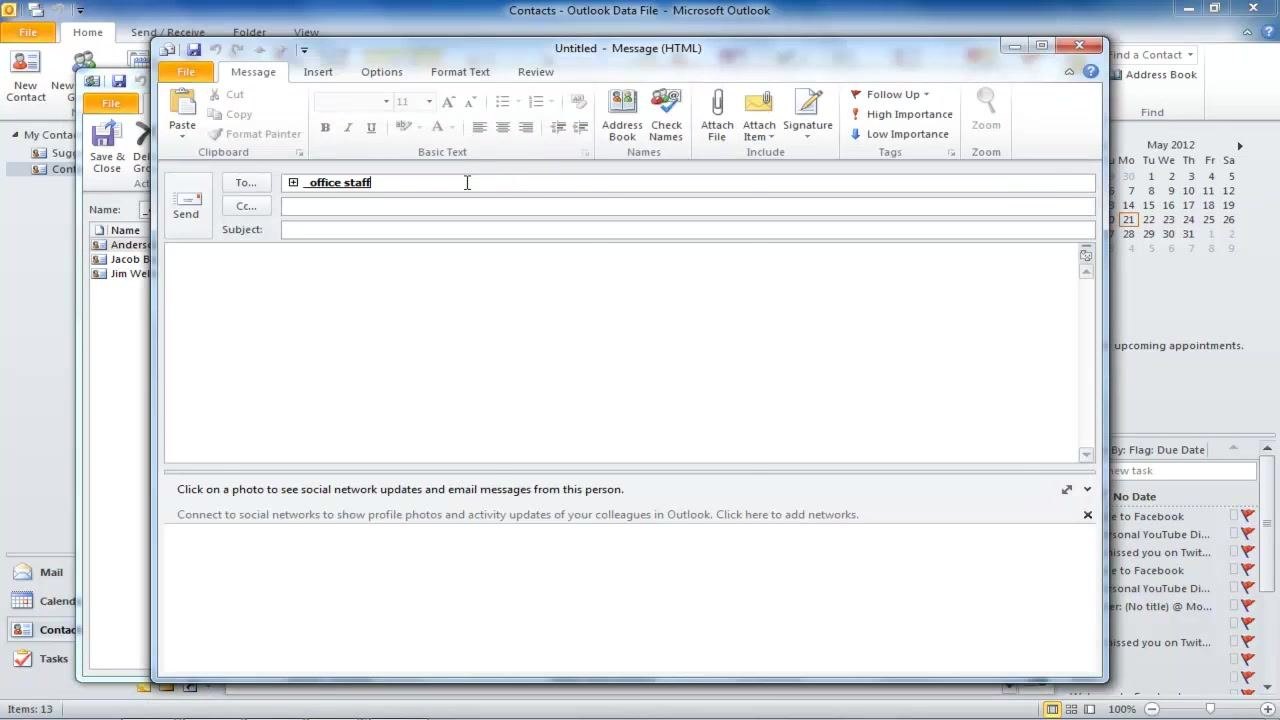Click the Outlook application icon in title bar

(9, 10)
